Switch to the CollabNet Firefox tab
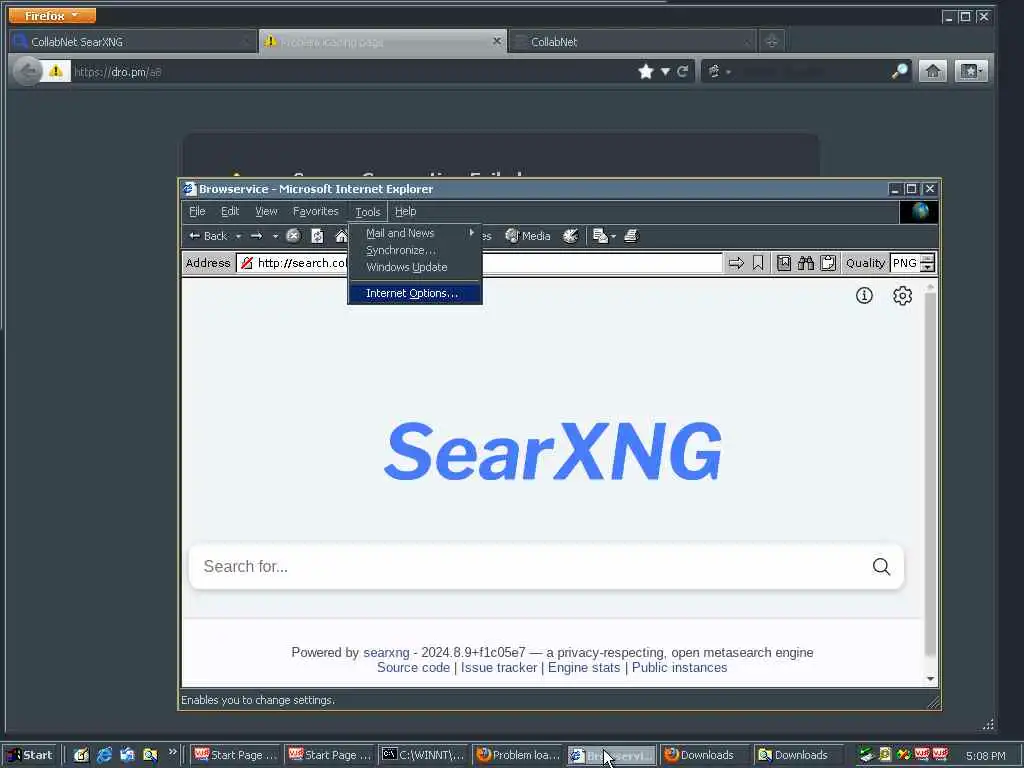This screenshot has height=768, width=1024. pyautogui.click(x=632, y=42)
